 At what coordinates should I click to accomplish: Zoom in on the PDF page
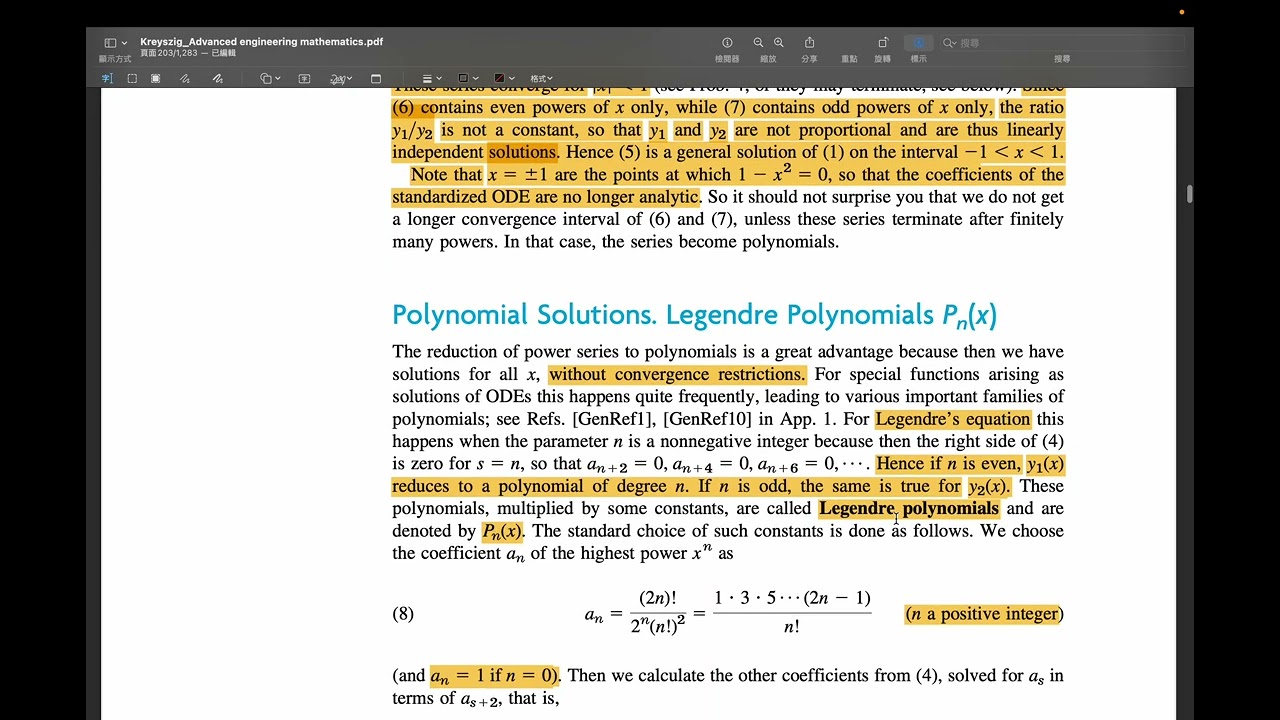tap(779, 43)
